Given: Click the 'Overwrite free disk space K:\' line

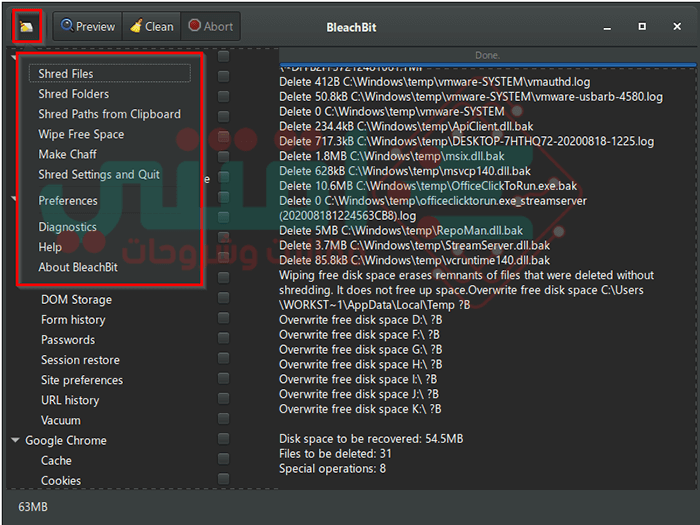Looking at the screenshot, I should 360,409.
